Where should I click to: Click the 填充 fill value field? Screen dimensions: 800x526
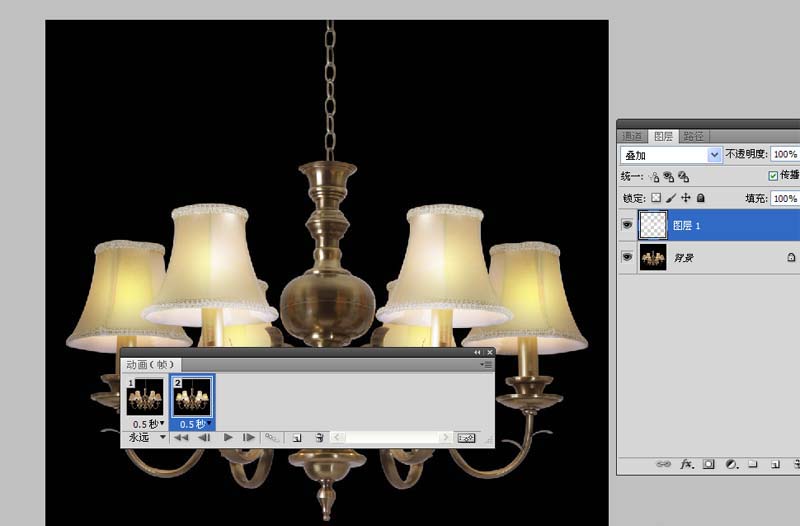[x=785, y=198]
